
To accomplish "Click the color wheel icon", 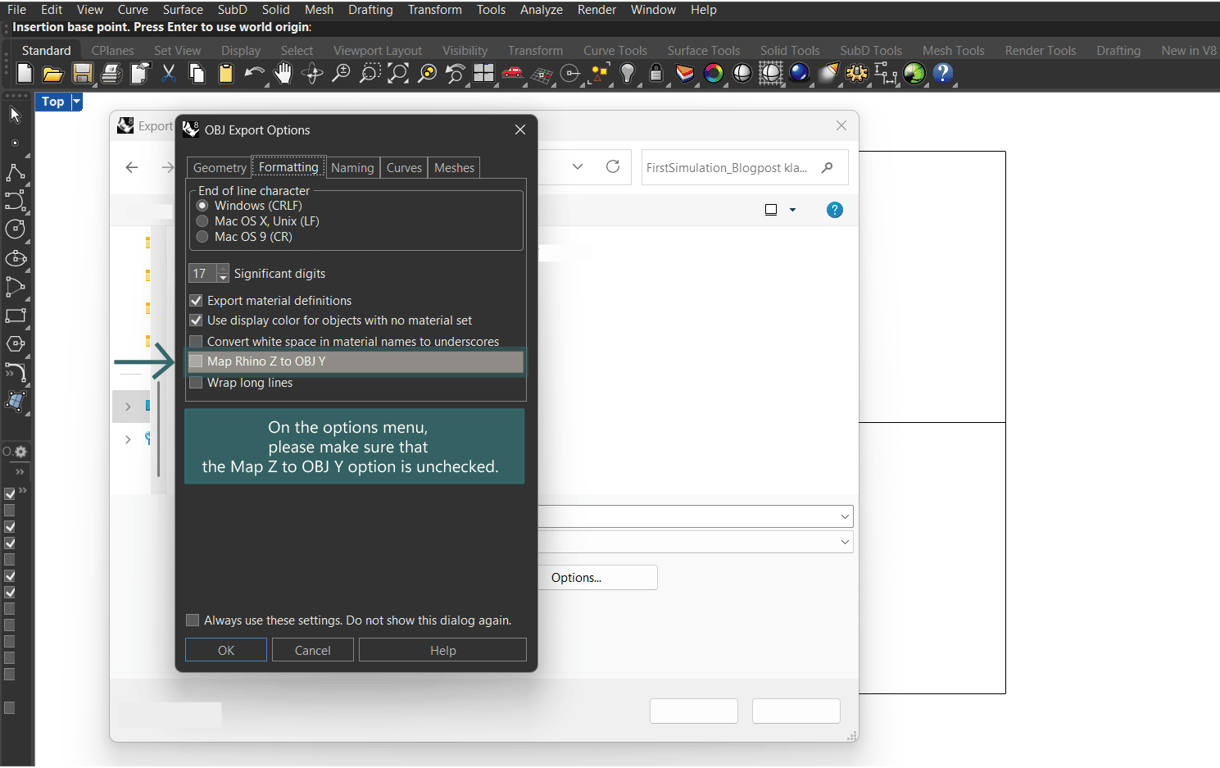I will (713, 73).
